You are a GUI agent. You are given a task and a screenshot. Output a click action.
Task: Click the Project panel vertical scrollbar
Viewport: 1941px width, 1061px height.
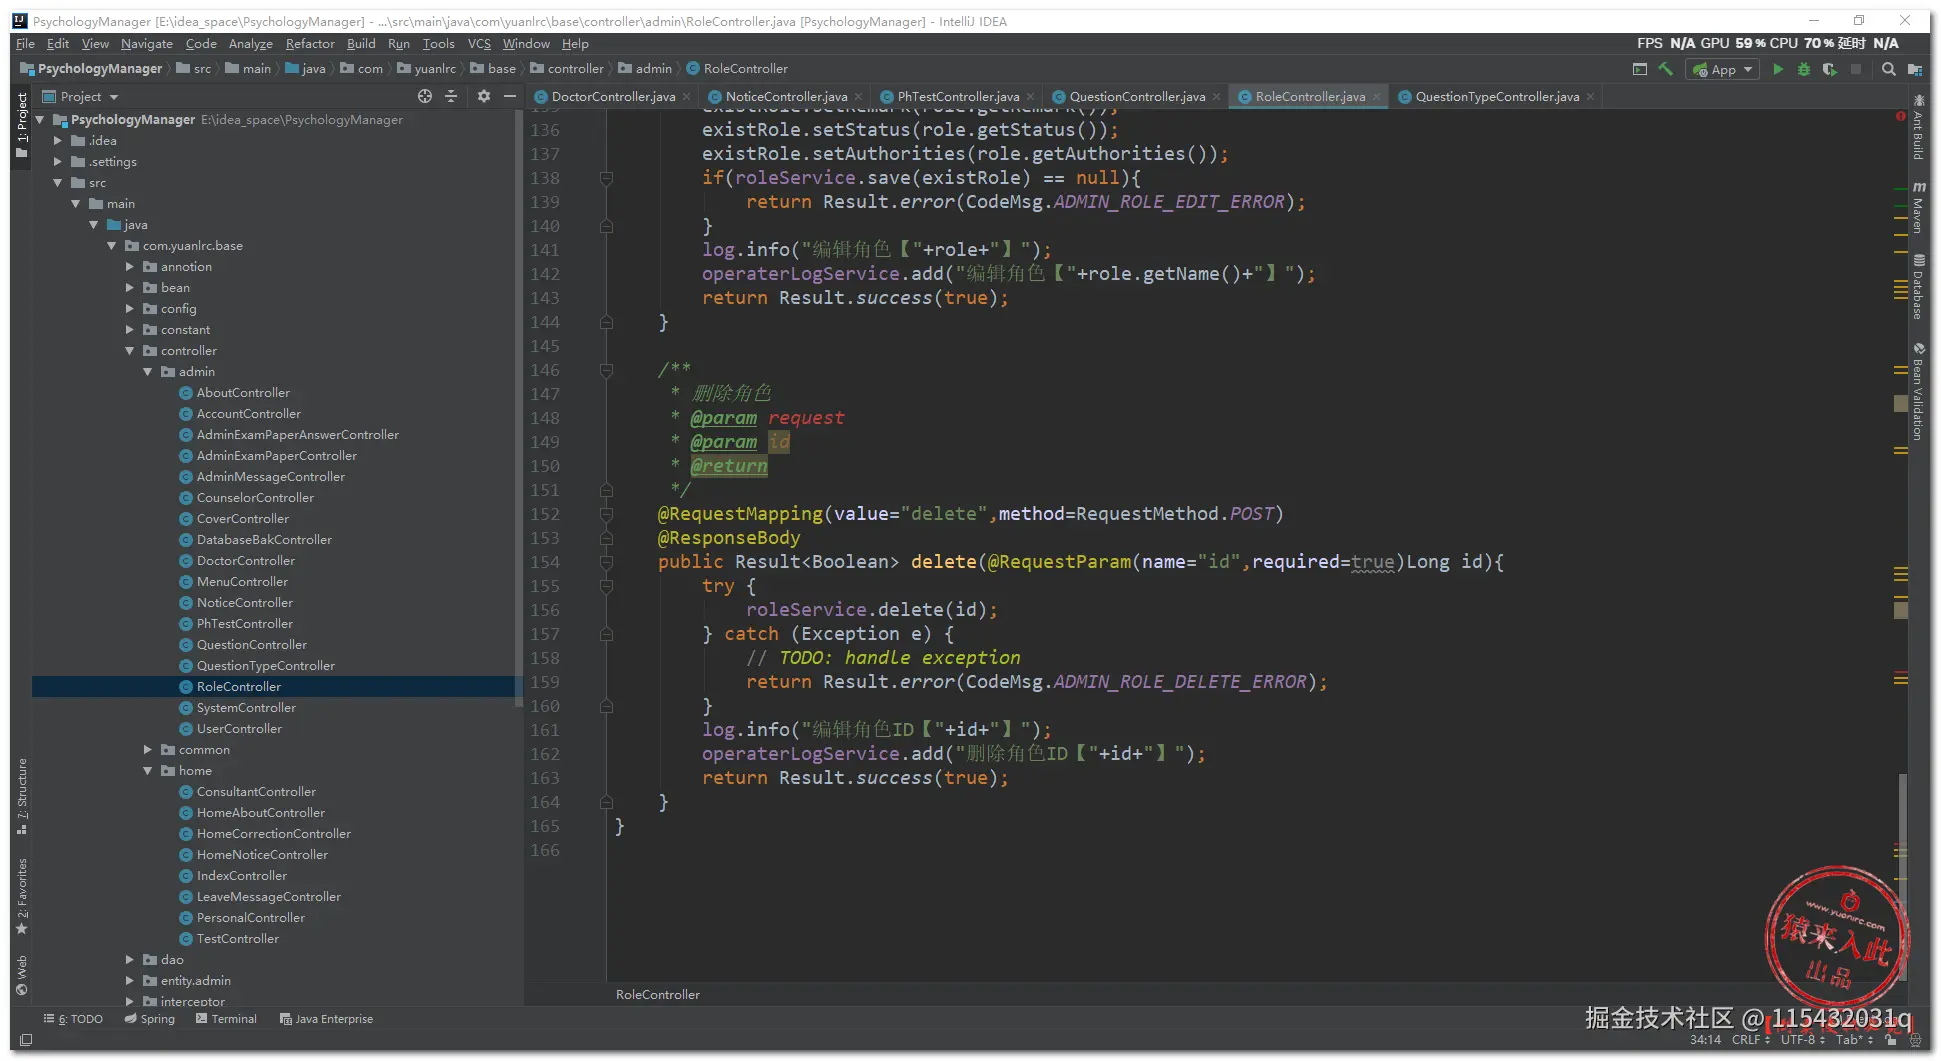point(518,410)
